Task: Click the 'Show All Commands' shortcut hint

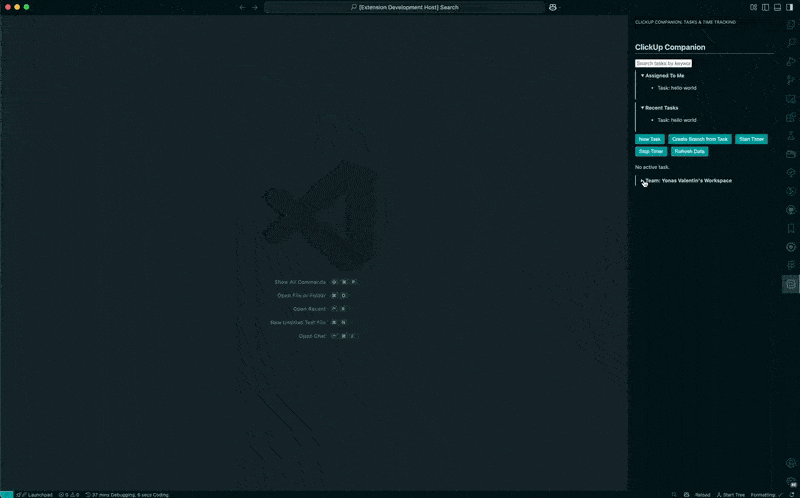Action: click(300, 282)
